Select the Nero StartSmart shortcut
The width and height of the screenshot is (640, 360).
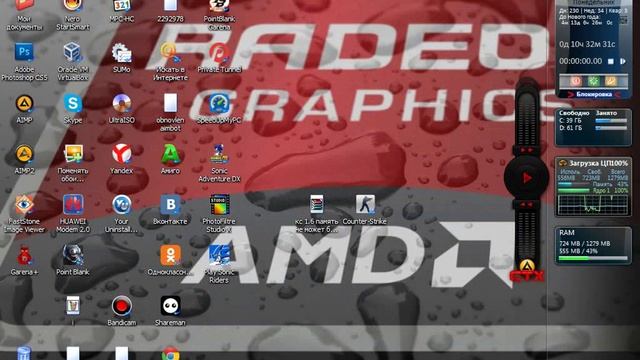[73, 6]
